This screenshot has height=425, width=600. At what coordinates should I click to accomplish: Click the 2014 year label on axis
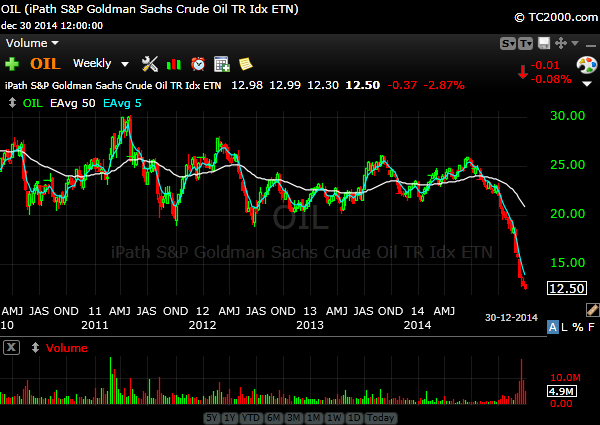coord(417,325)
